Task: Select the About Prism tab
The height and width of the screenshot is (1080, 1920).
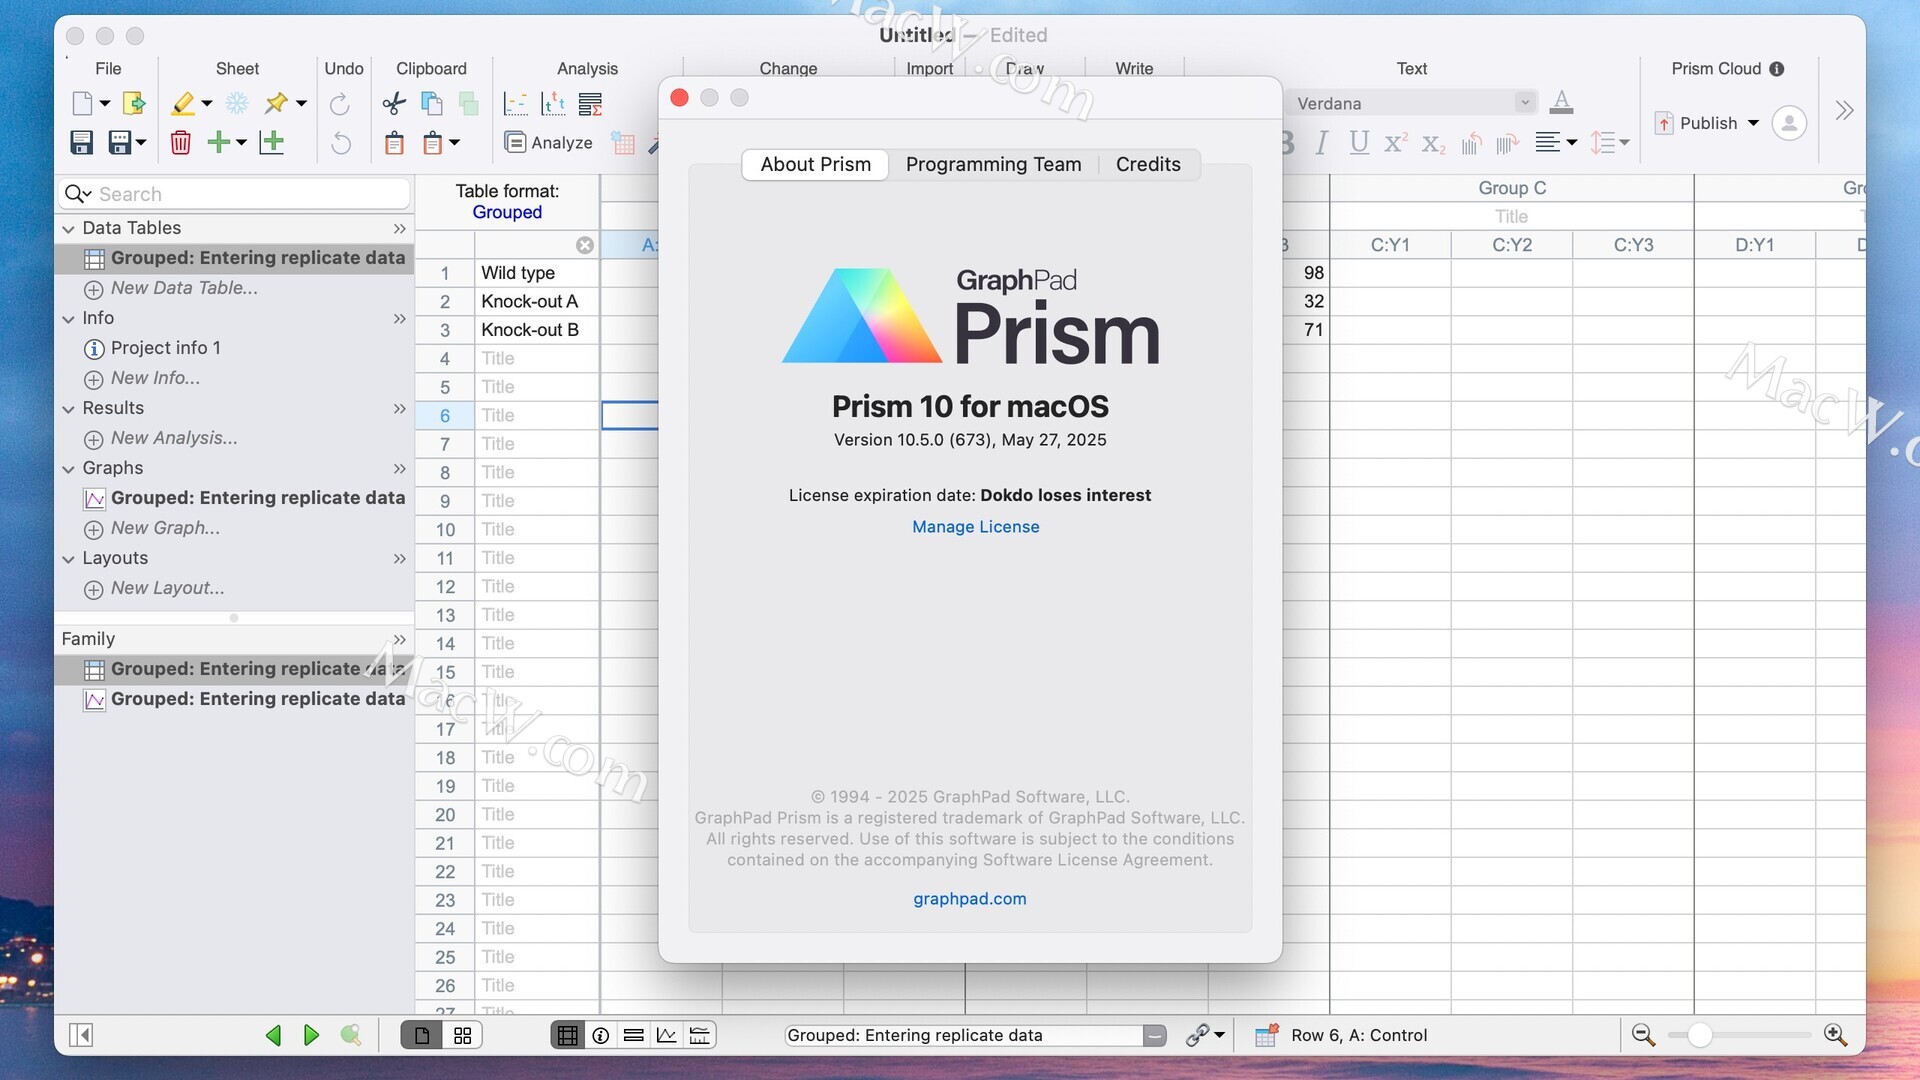Action: 815,164
